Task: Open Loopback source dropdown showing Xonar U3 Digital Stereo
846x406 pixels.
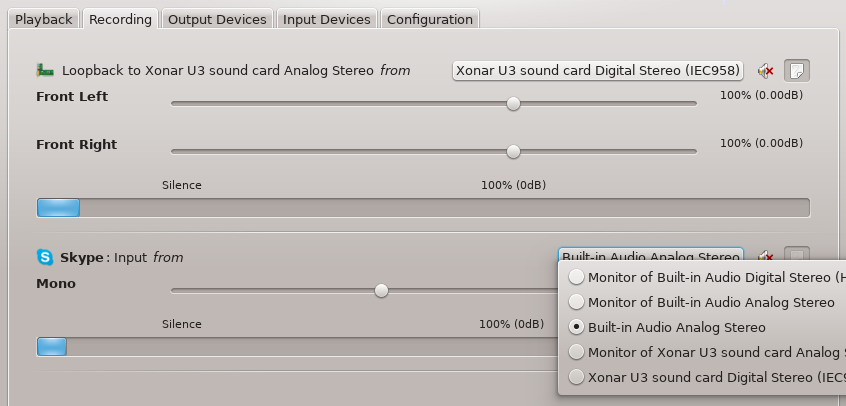Action: pos(598,71)
